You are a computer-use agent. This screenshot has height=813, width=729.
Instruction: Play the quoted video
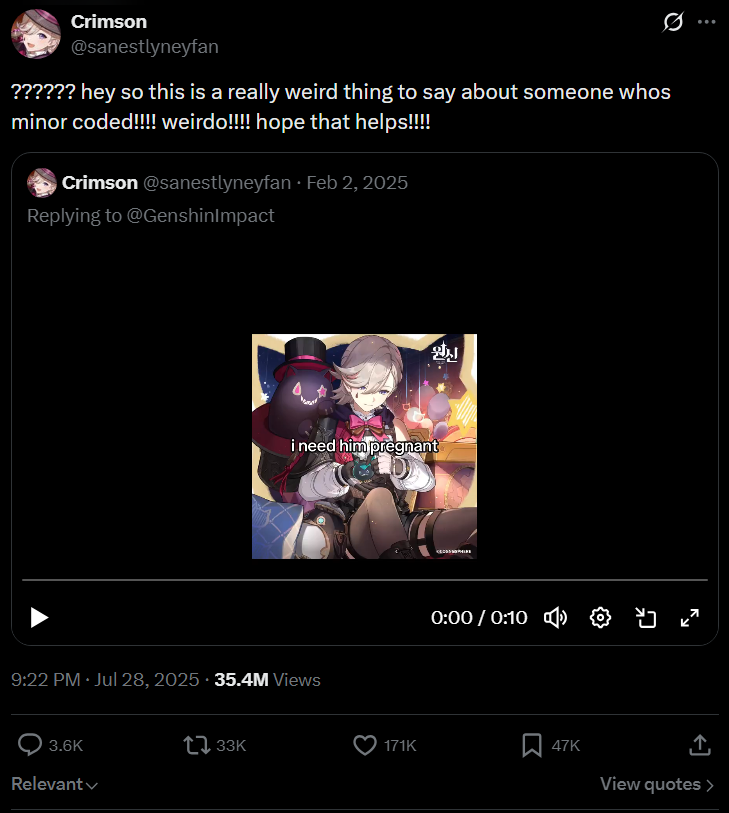(x=39, y=618)
